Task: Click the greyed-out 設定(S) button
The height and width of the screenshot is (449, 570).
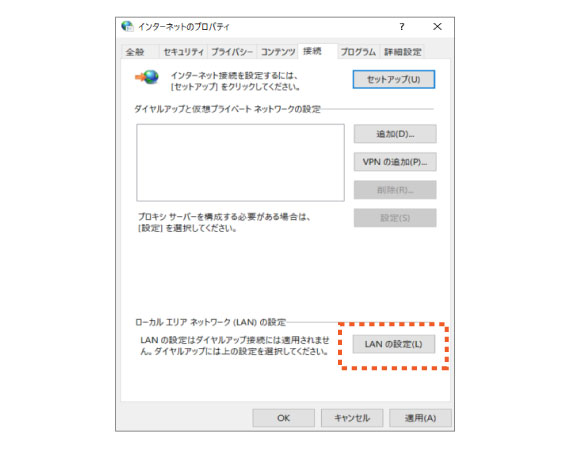Action: pyautogui.click(x=395, y=218)
